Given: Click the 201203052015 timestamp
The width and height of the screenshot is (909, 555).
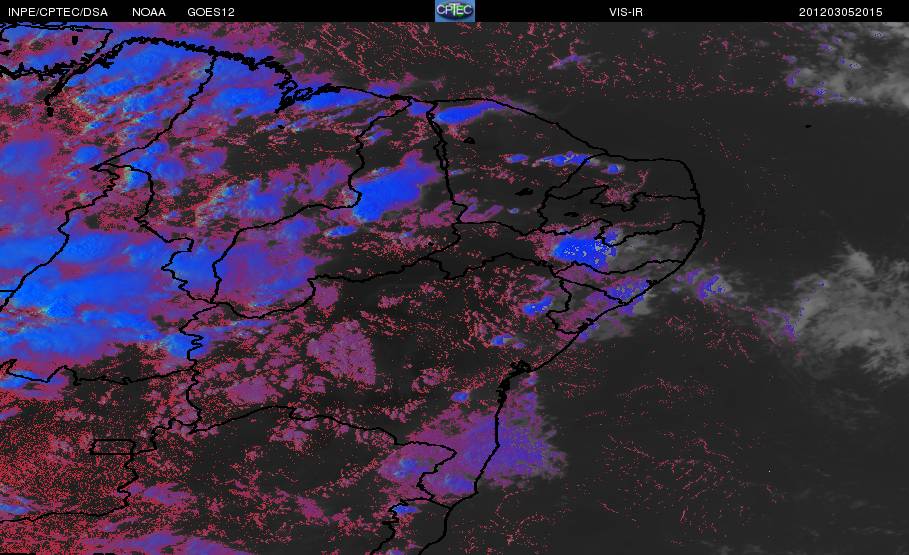Looking at the screenshot, I should point(841,12).
